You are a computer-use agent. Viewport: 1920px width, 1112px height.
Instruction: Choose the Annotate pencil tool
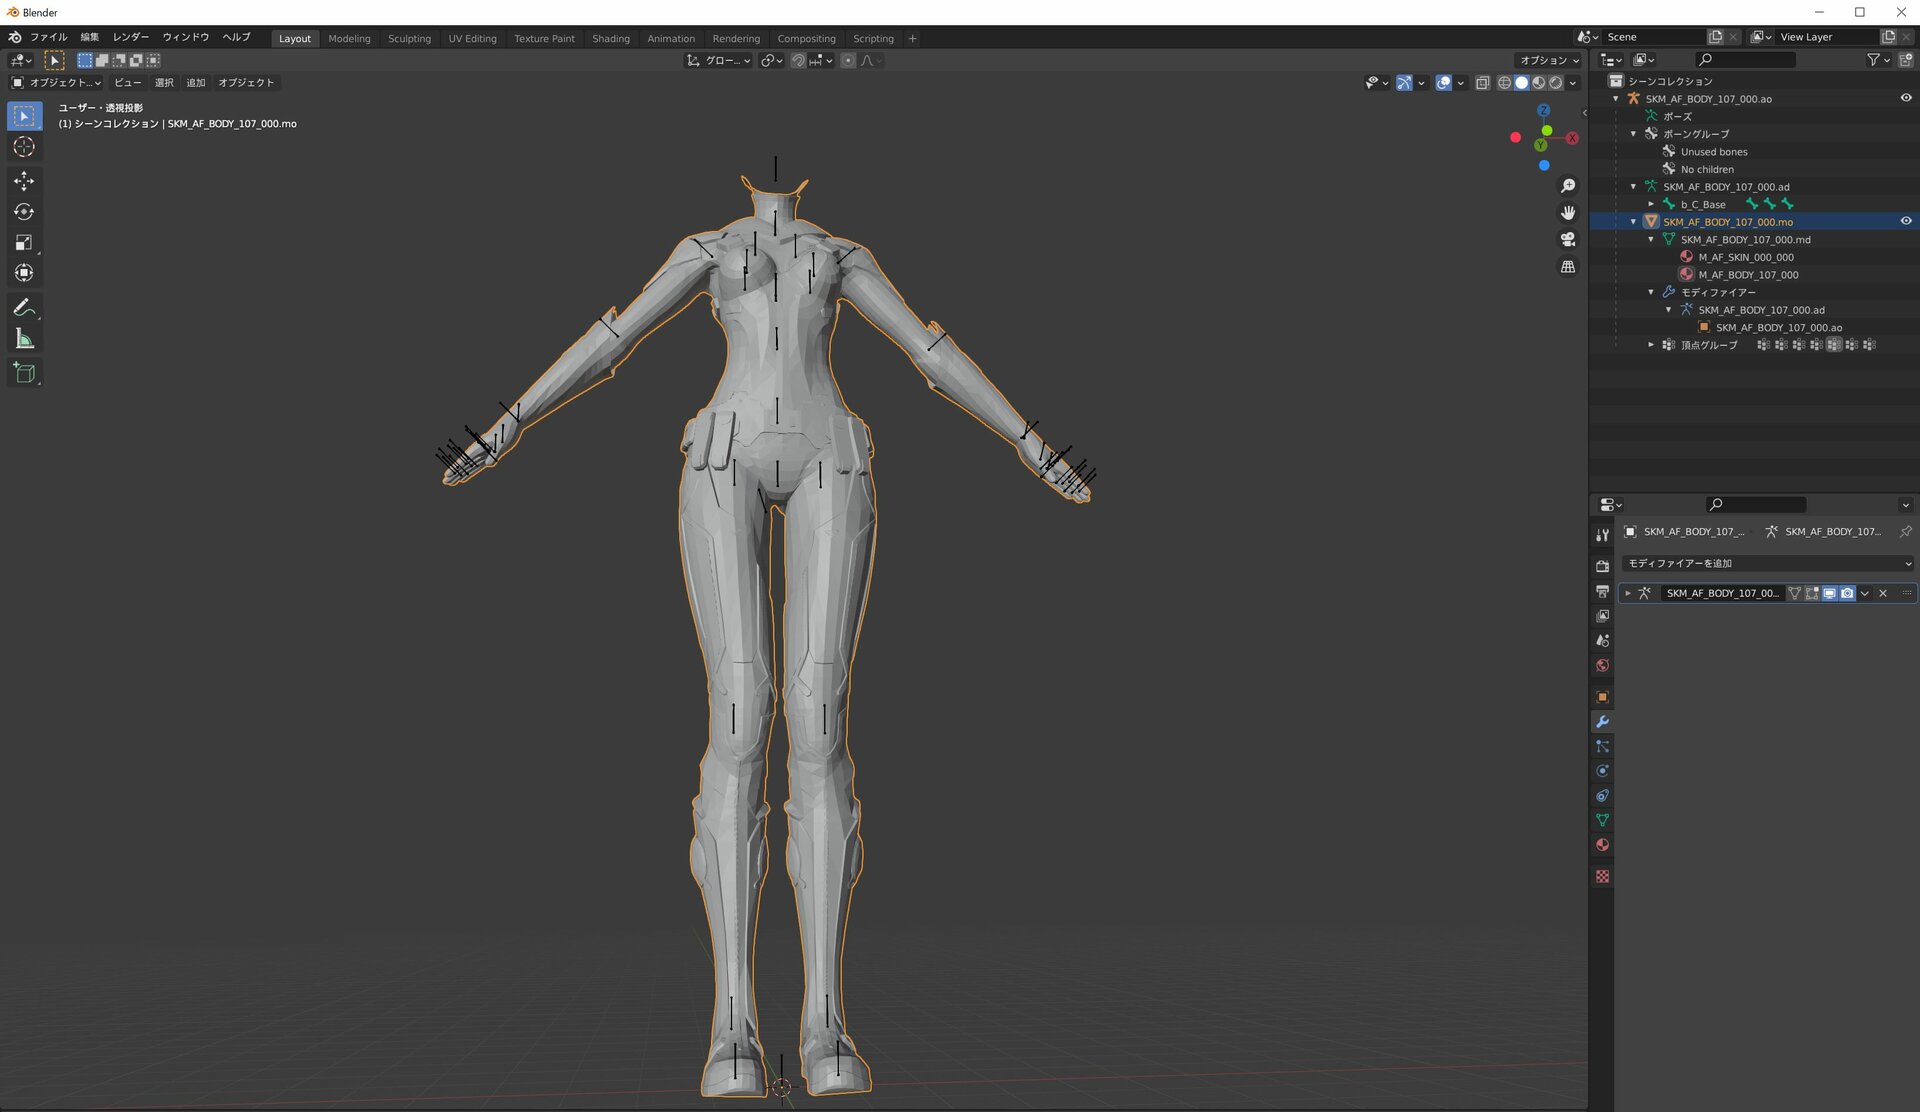coord(24,308)
